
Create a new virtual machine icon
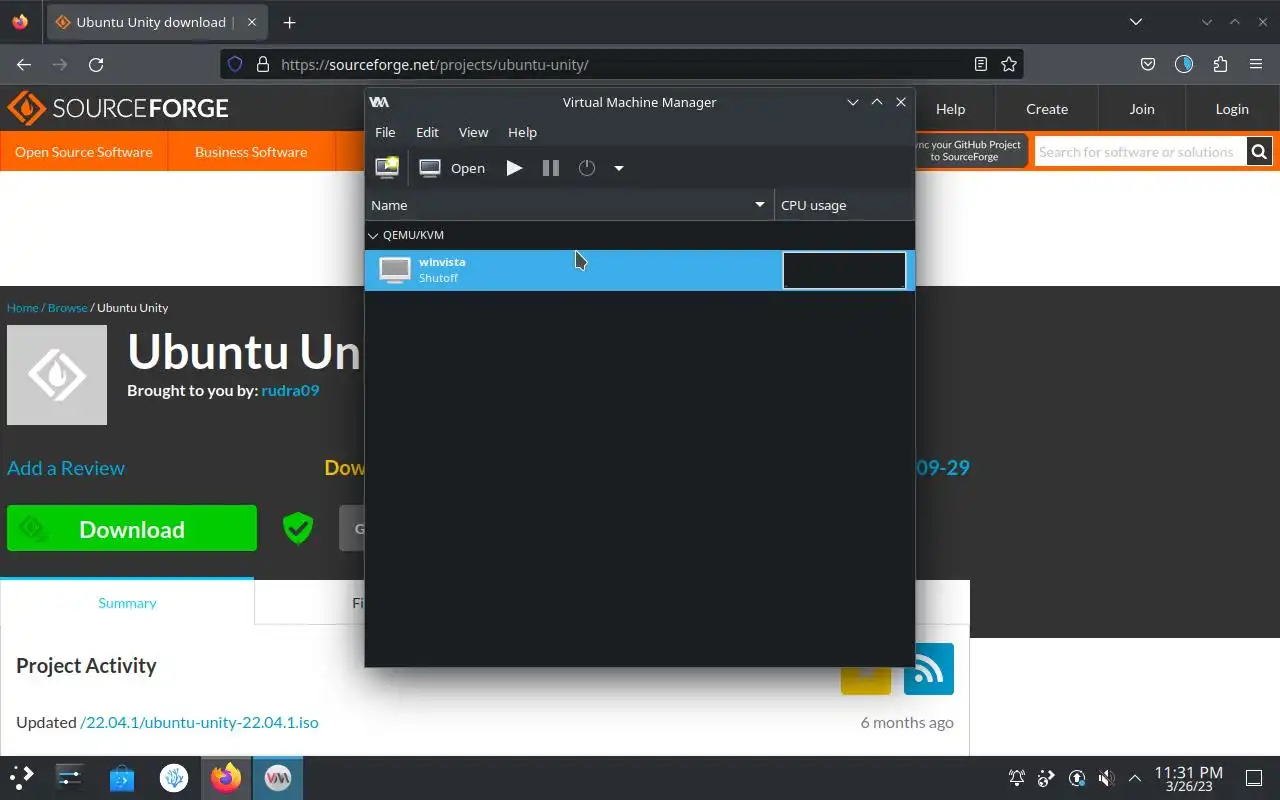387,168
